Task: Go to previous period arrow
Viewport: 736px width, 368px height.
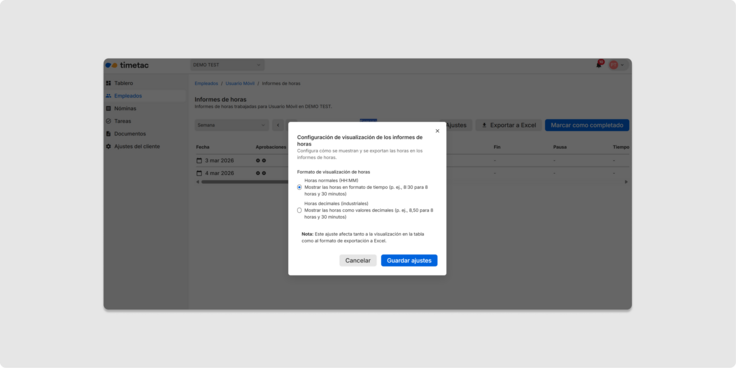Action: coord(278,125)
